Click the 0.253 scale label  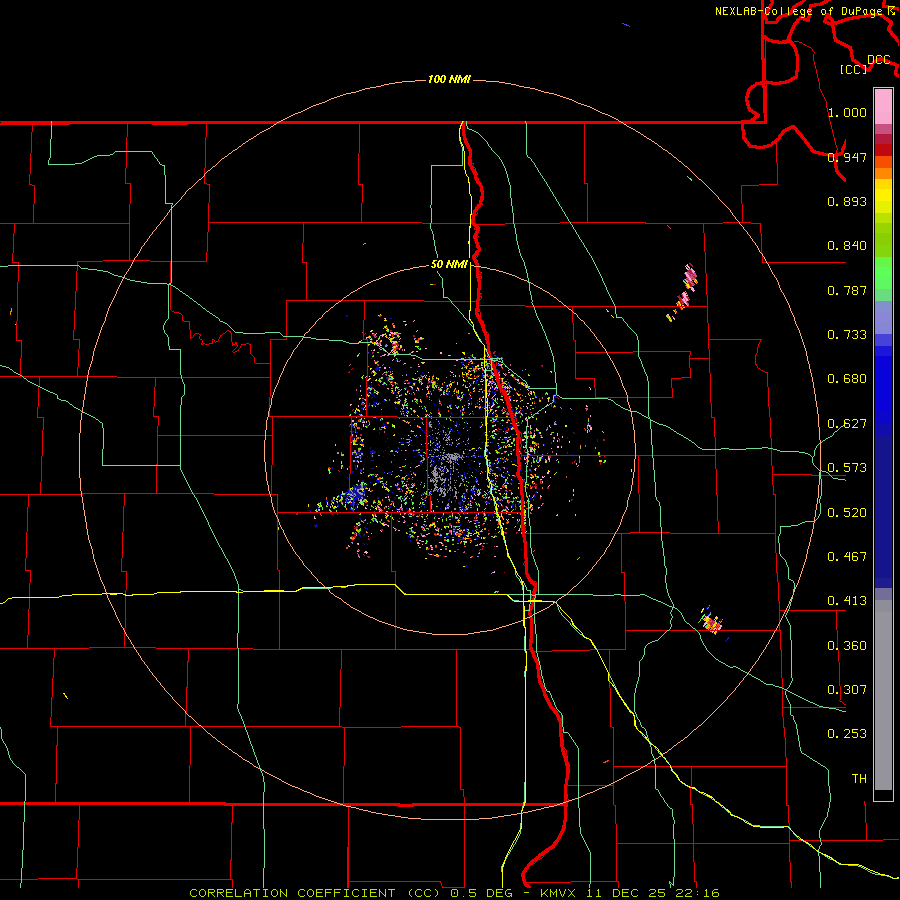click(847, 734)
